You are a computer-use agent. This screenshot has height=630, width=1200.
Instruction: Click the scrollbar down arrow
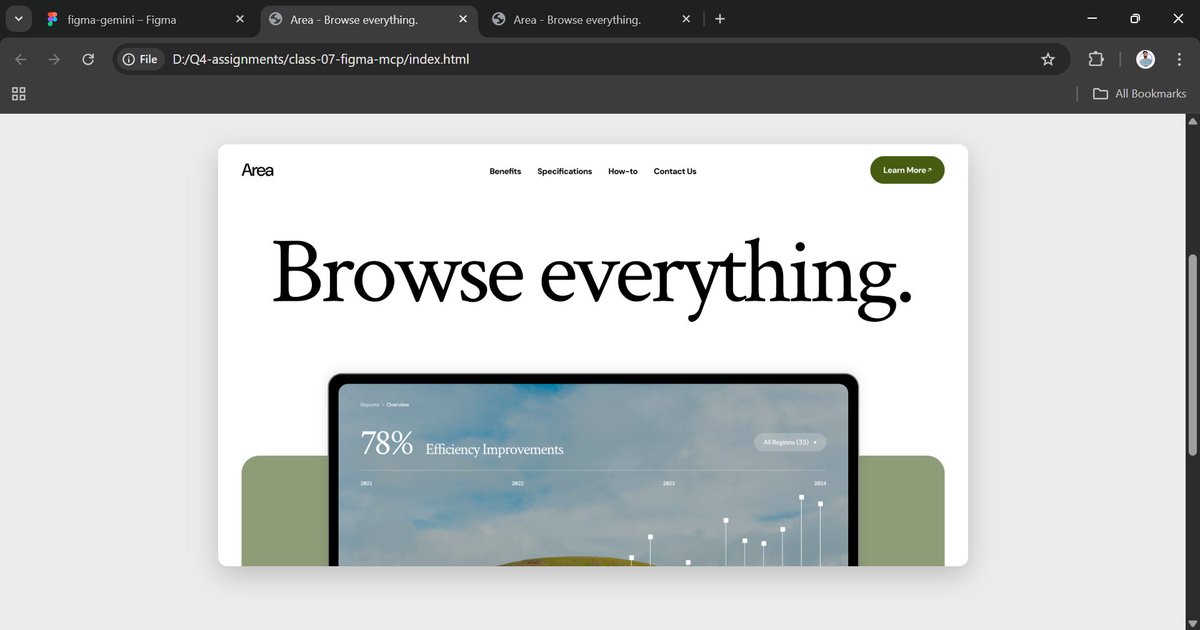point(1191,623)
